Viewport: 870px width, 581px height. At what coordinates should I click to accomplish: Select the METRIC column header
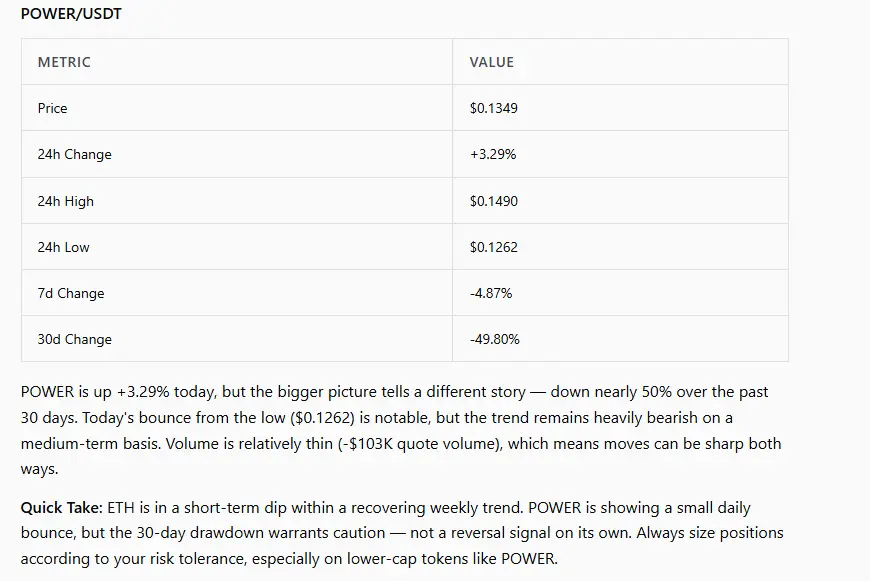pyautogui.click(x=64, y=62)
